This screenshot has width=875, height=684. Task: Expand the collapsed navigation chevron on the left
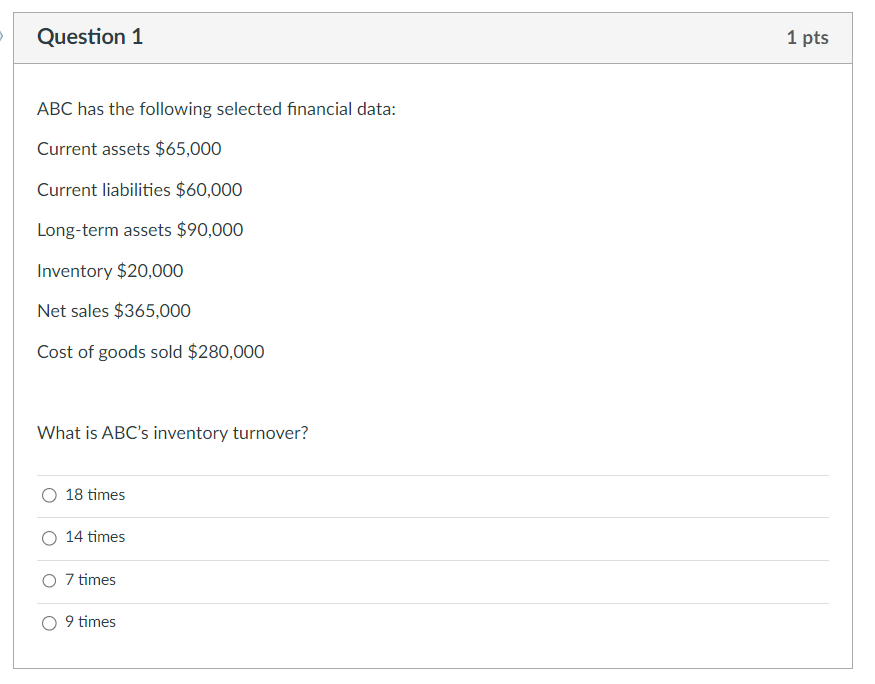pos(4,36)
